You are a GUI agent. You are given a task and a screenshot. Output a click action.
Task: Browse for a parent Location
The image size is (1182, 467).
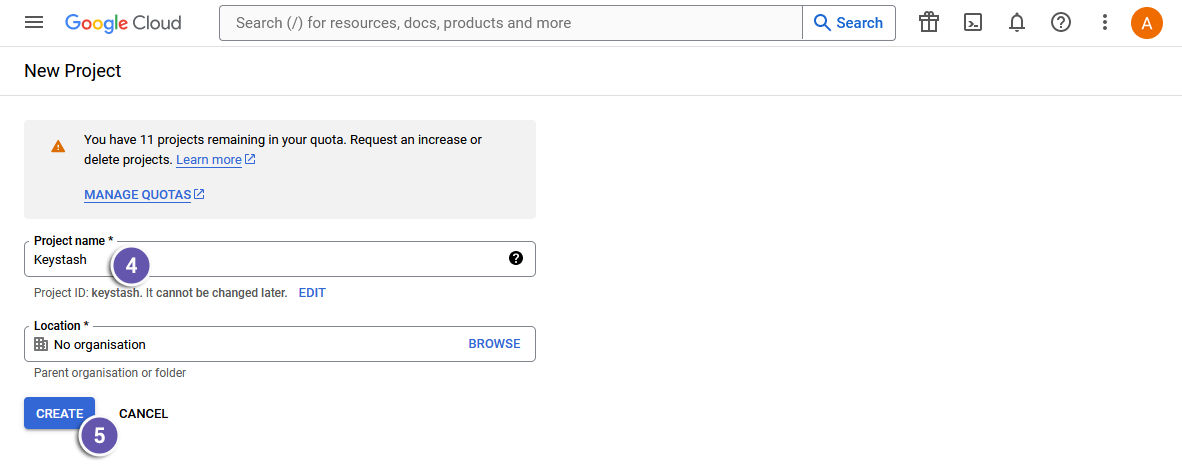494,344
